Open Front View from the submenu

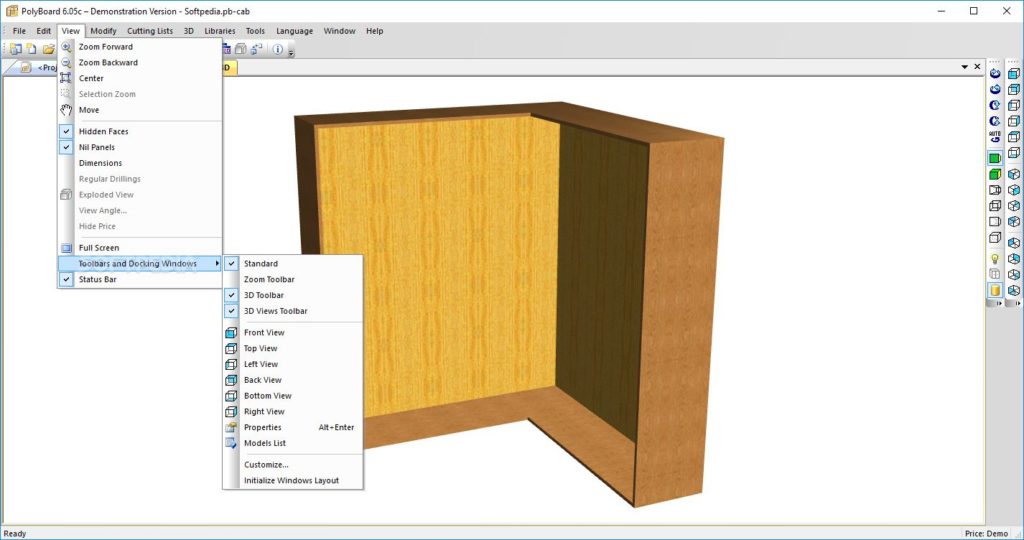(293, 332)
